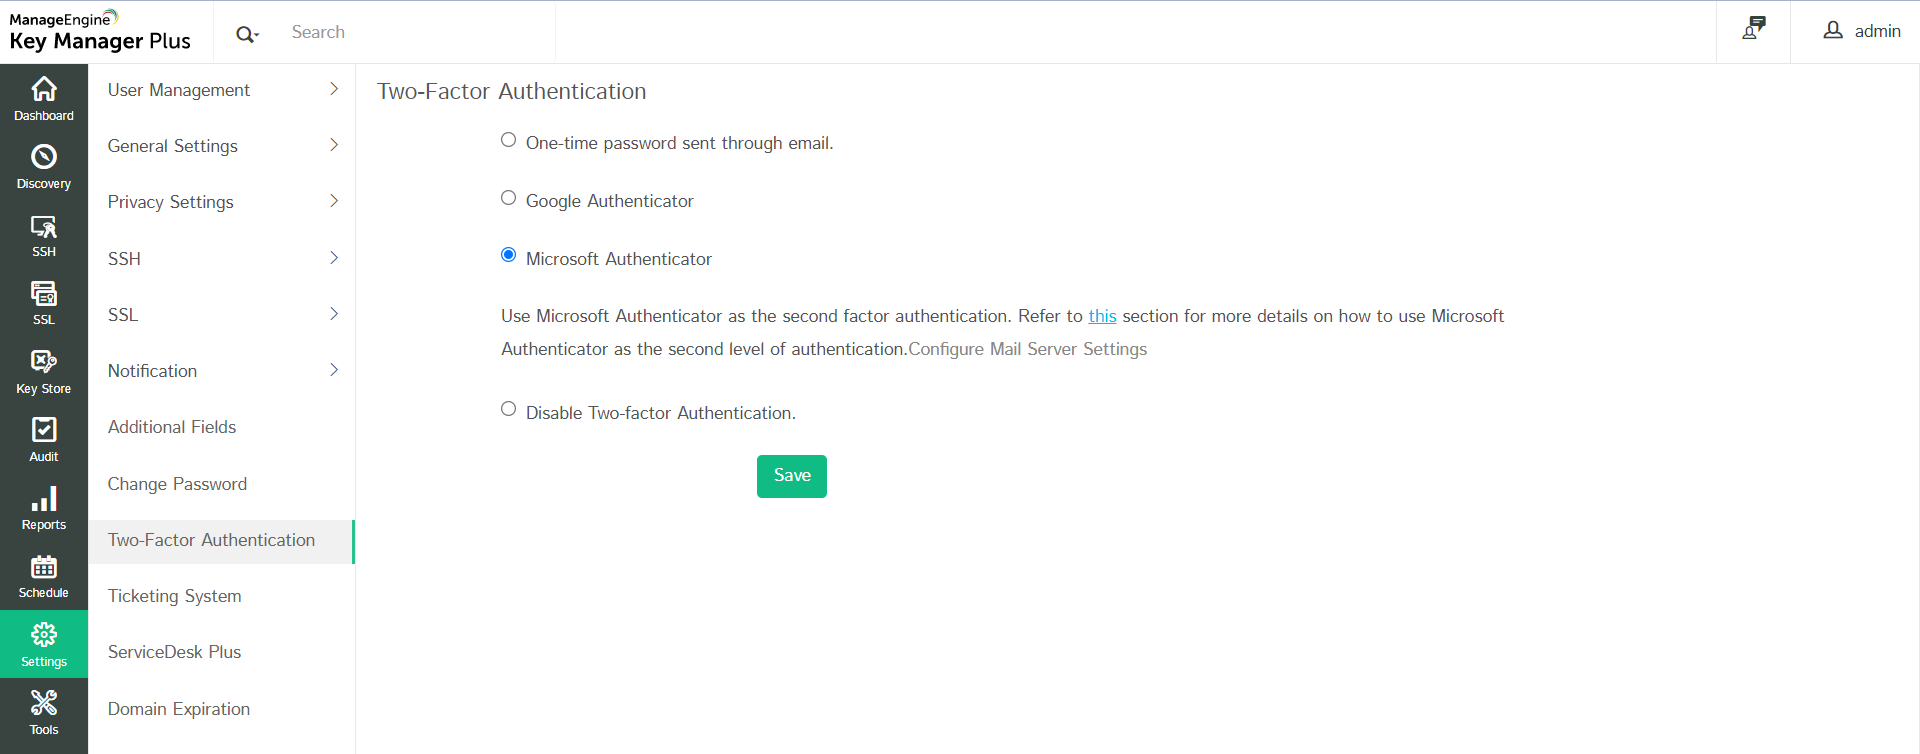Image resolution: width=1920 pixels, height=754 pixels.
Task: Open the Discovery section icon
Action: pos(44,166)
